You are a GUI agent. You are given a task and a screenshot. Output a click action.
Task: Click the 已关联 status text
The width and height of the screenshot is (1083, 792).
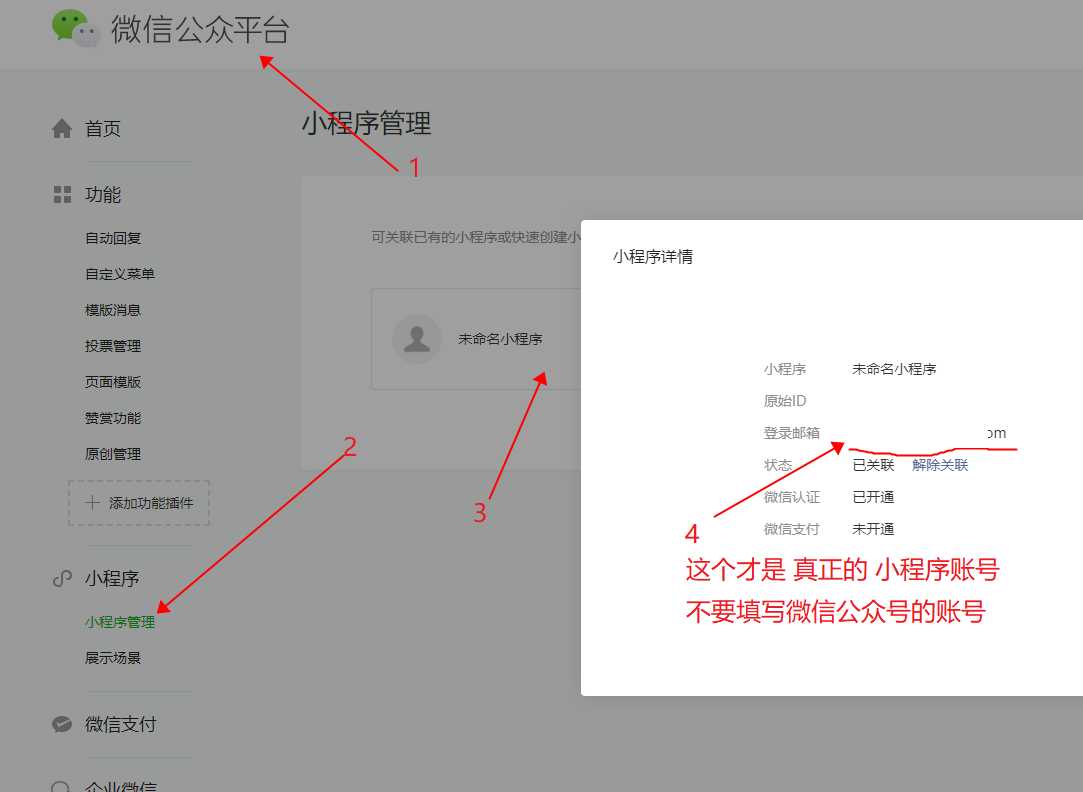(874, 465)
